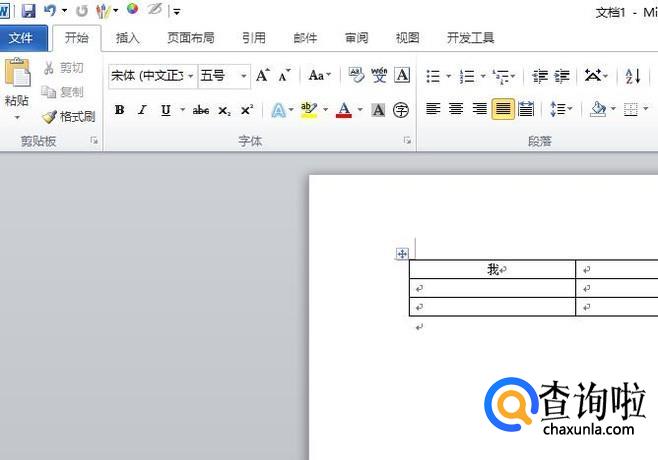Toggle subscript formatting
The height and width of the screenshot is (460, 658).
click(x=224, y=111)
